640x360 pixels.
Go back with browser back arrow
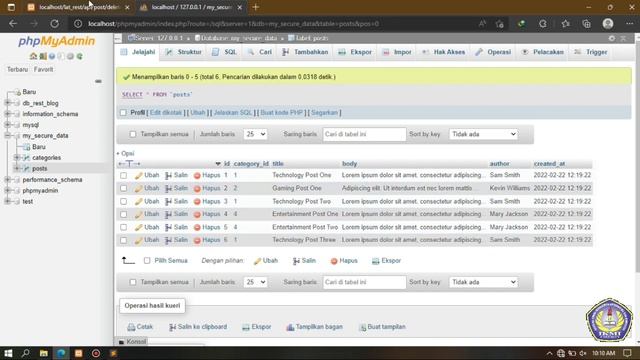13,24
